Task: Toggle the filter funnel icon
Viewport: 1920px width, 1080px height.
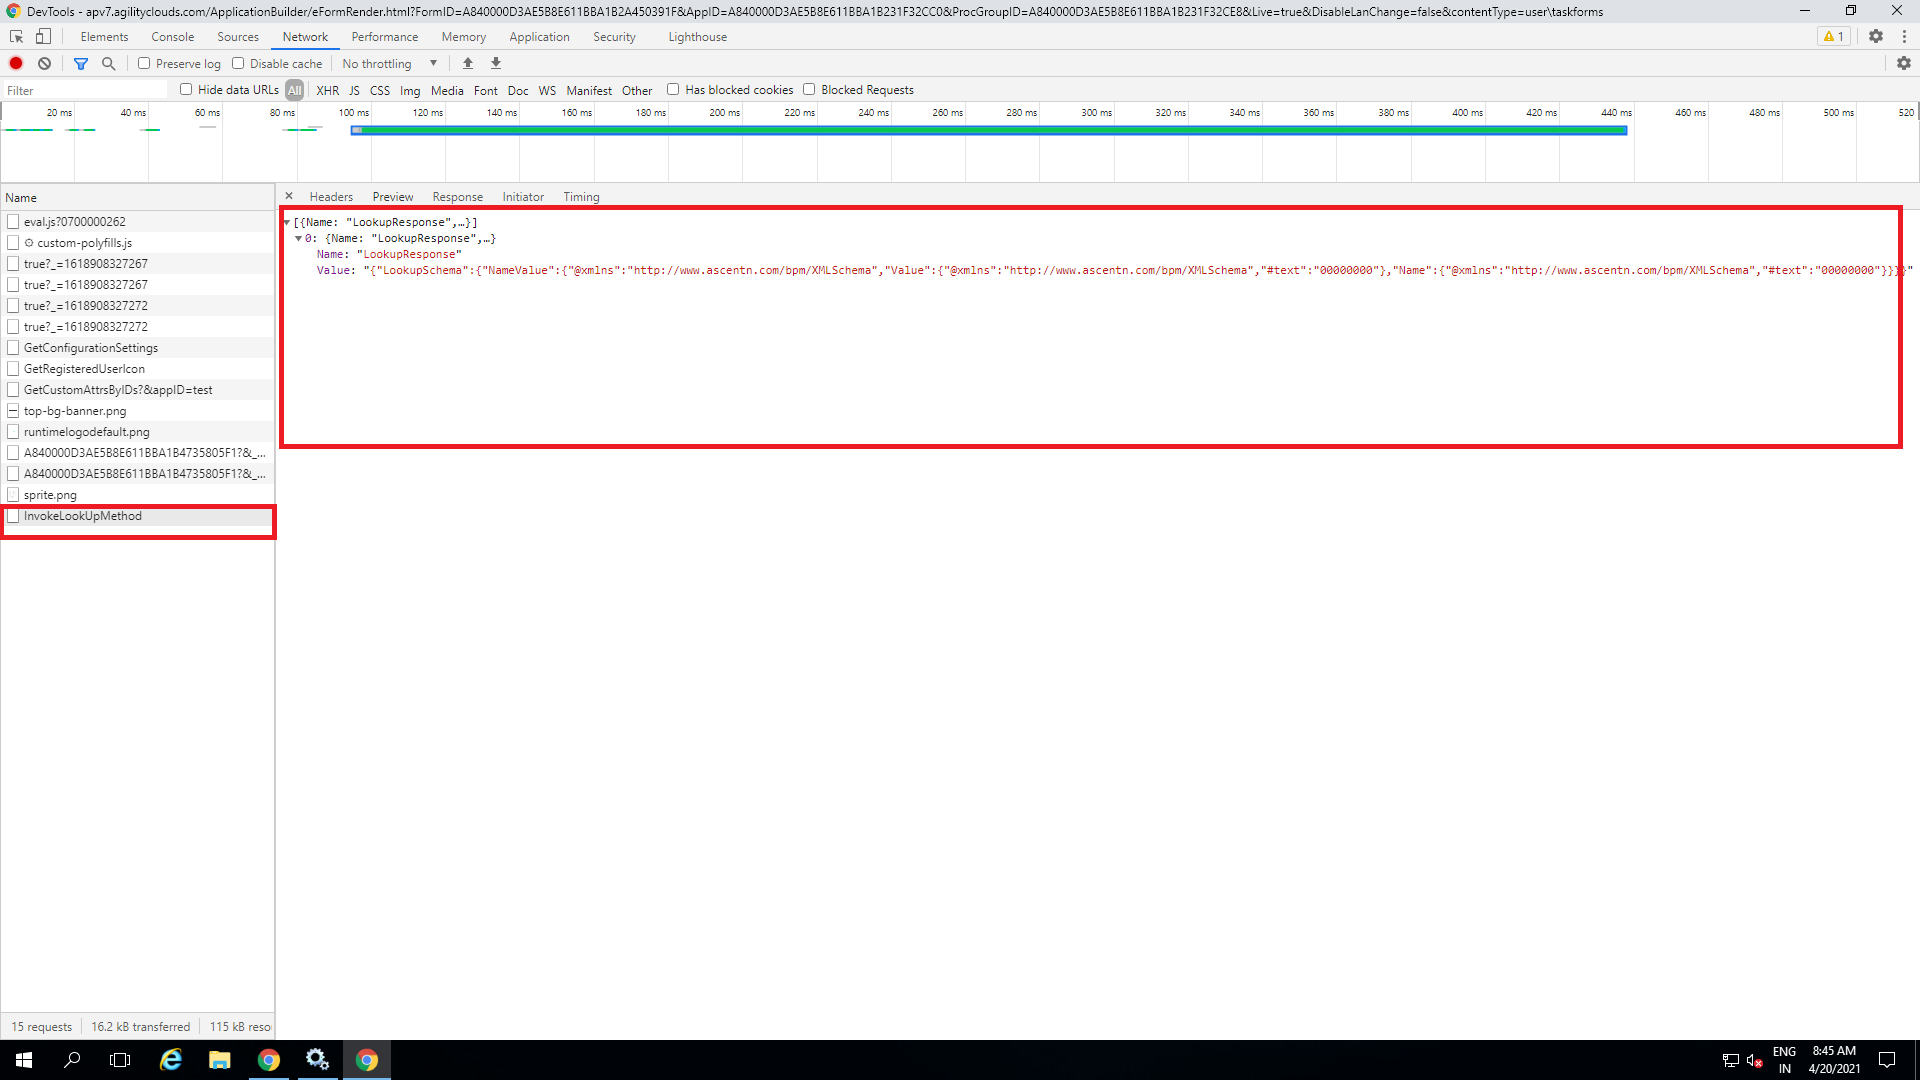Action: (81, 63)
